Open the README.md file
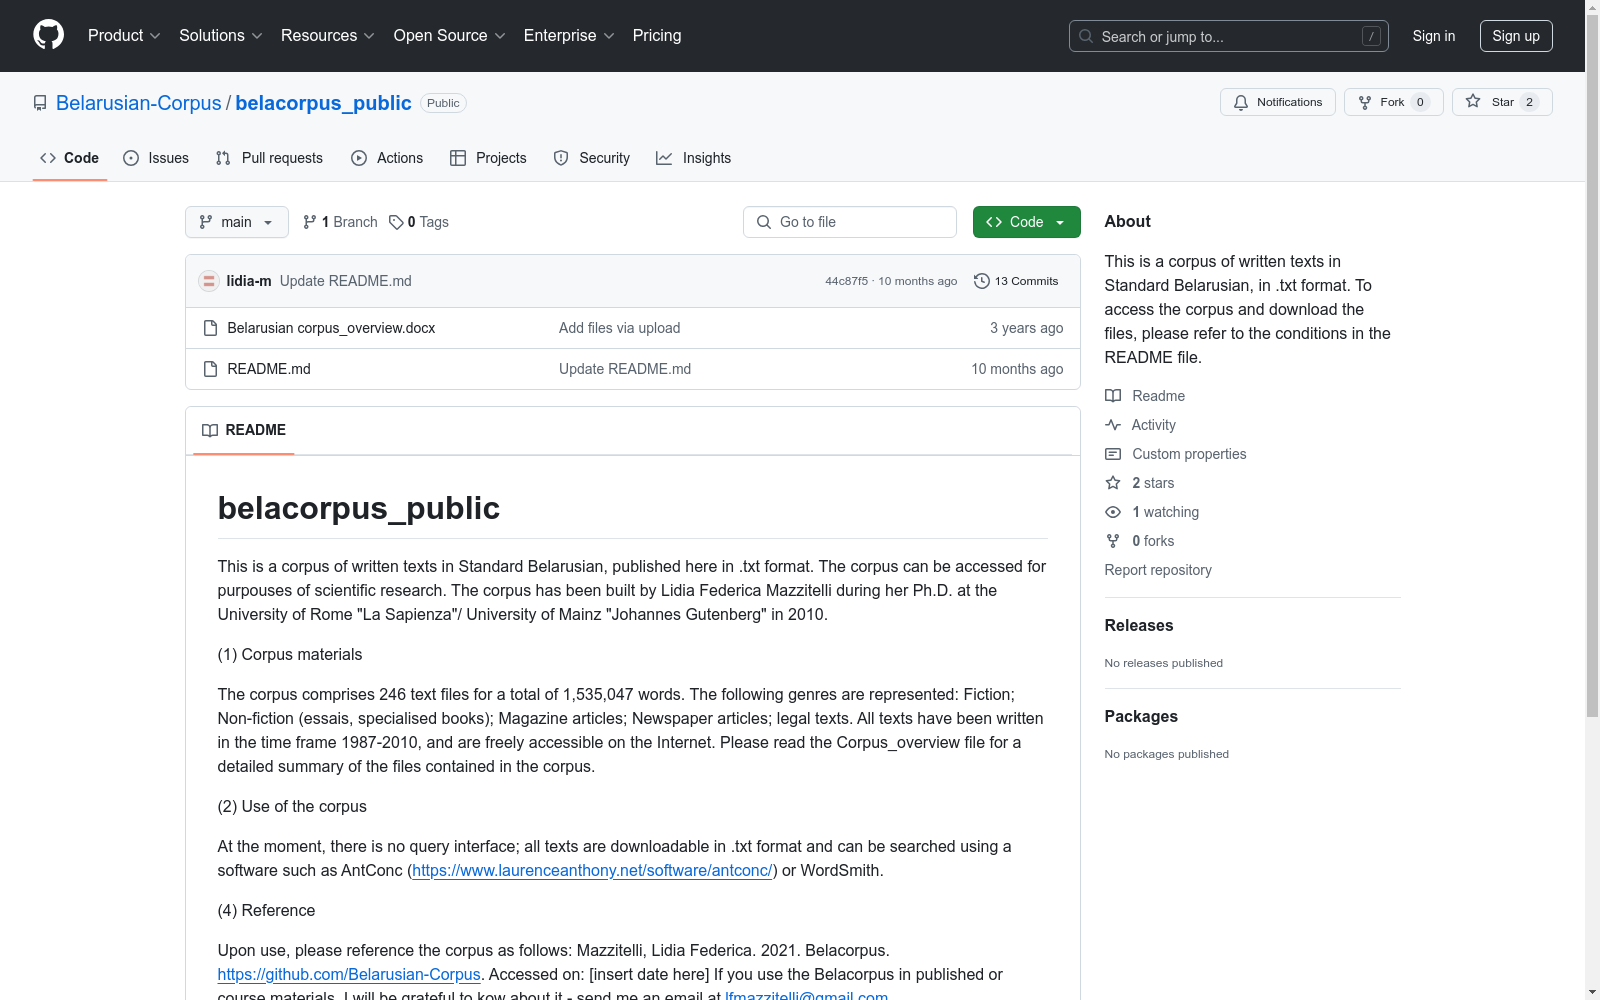Screen dimensions: 1600x1000 269,369
